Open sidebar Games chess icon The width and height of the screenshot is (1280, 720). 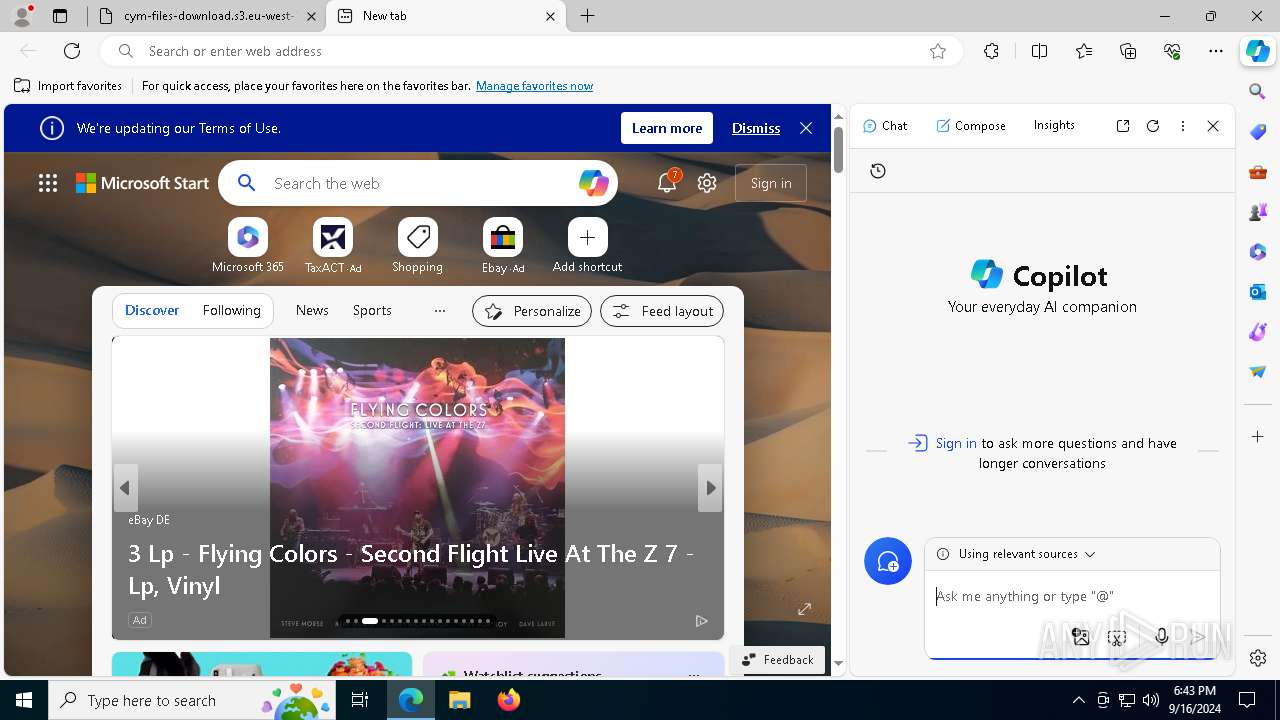[x=1258, y=212]
